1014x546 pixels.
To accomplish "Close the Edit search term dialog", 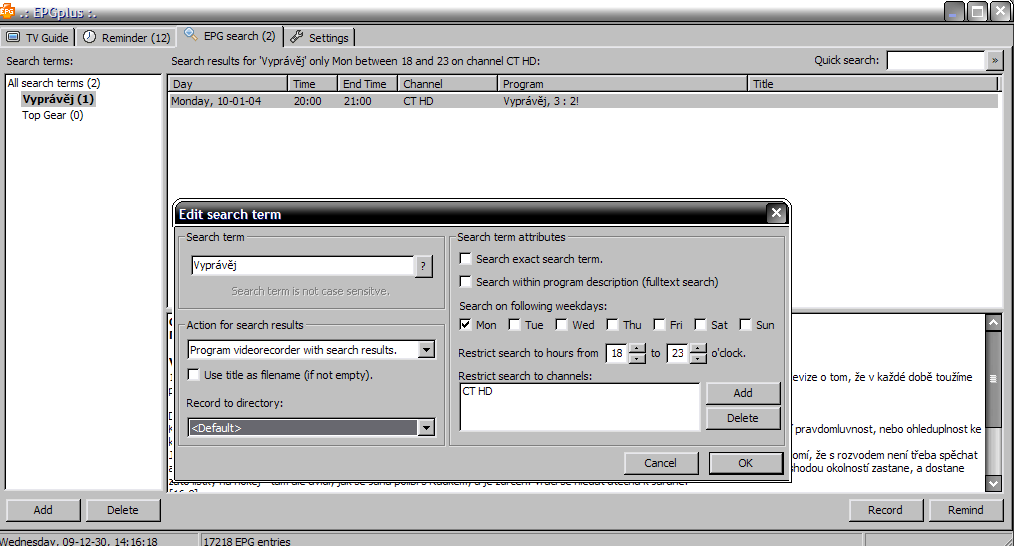I will (x=776, y=213).
